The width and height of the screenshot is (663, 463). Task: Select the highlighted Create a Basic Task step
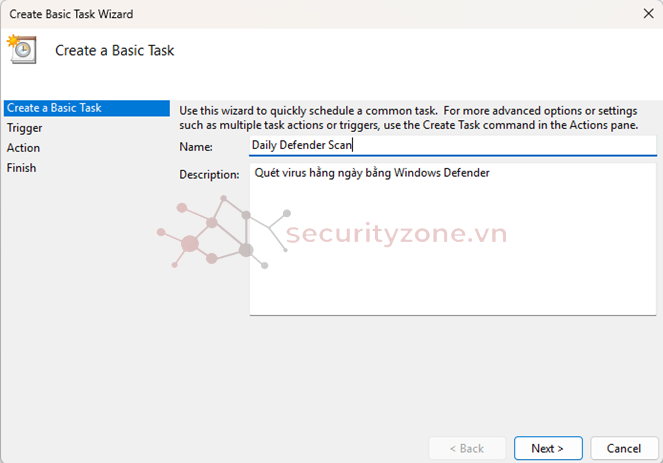point(87,108)
